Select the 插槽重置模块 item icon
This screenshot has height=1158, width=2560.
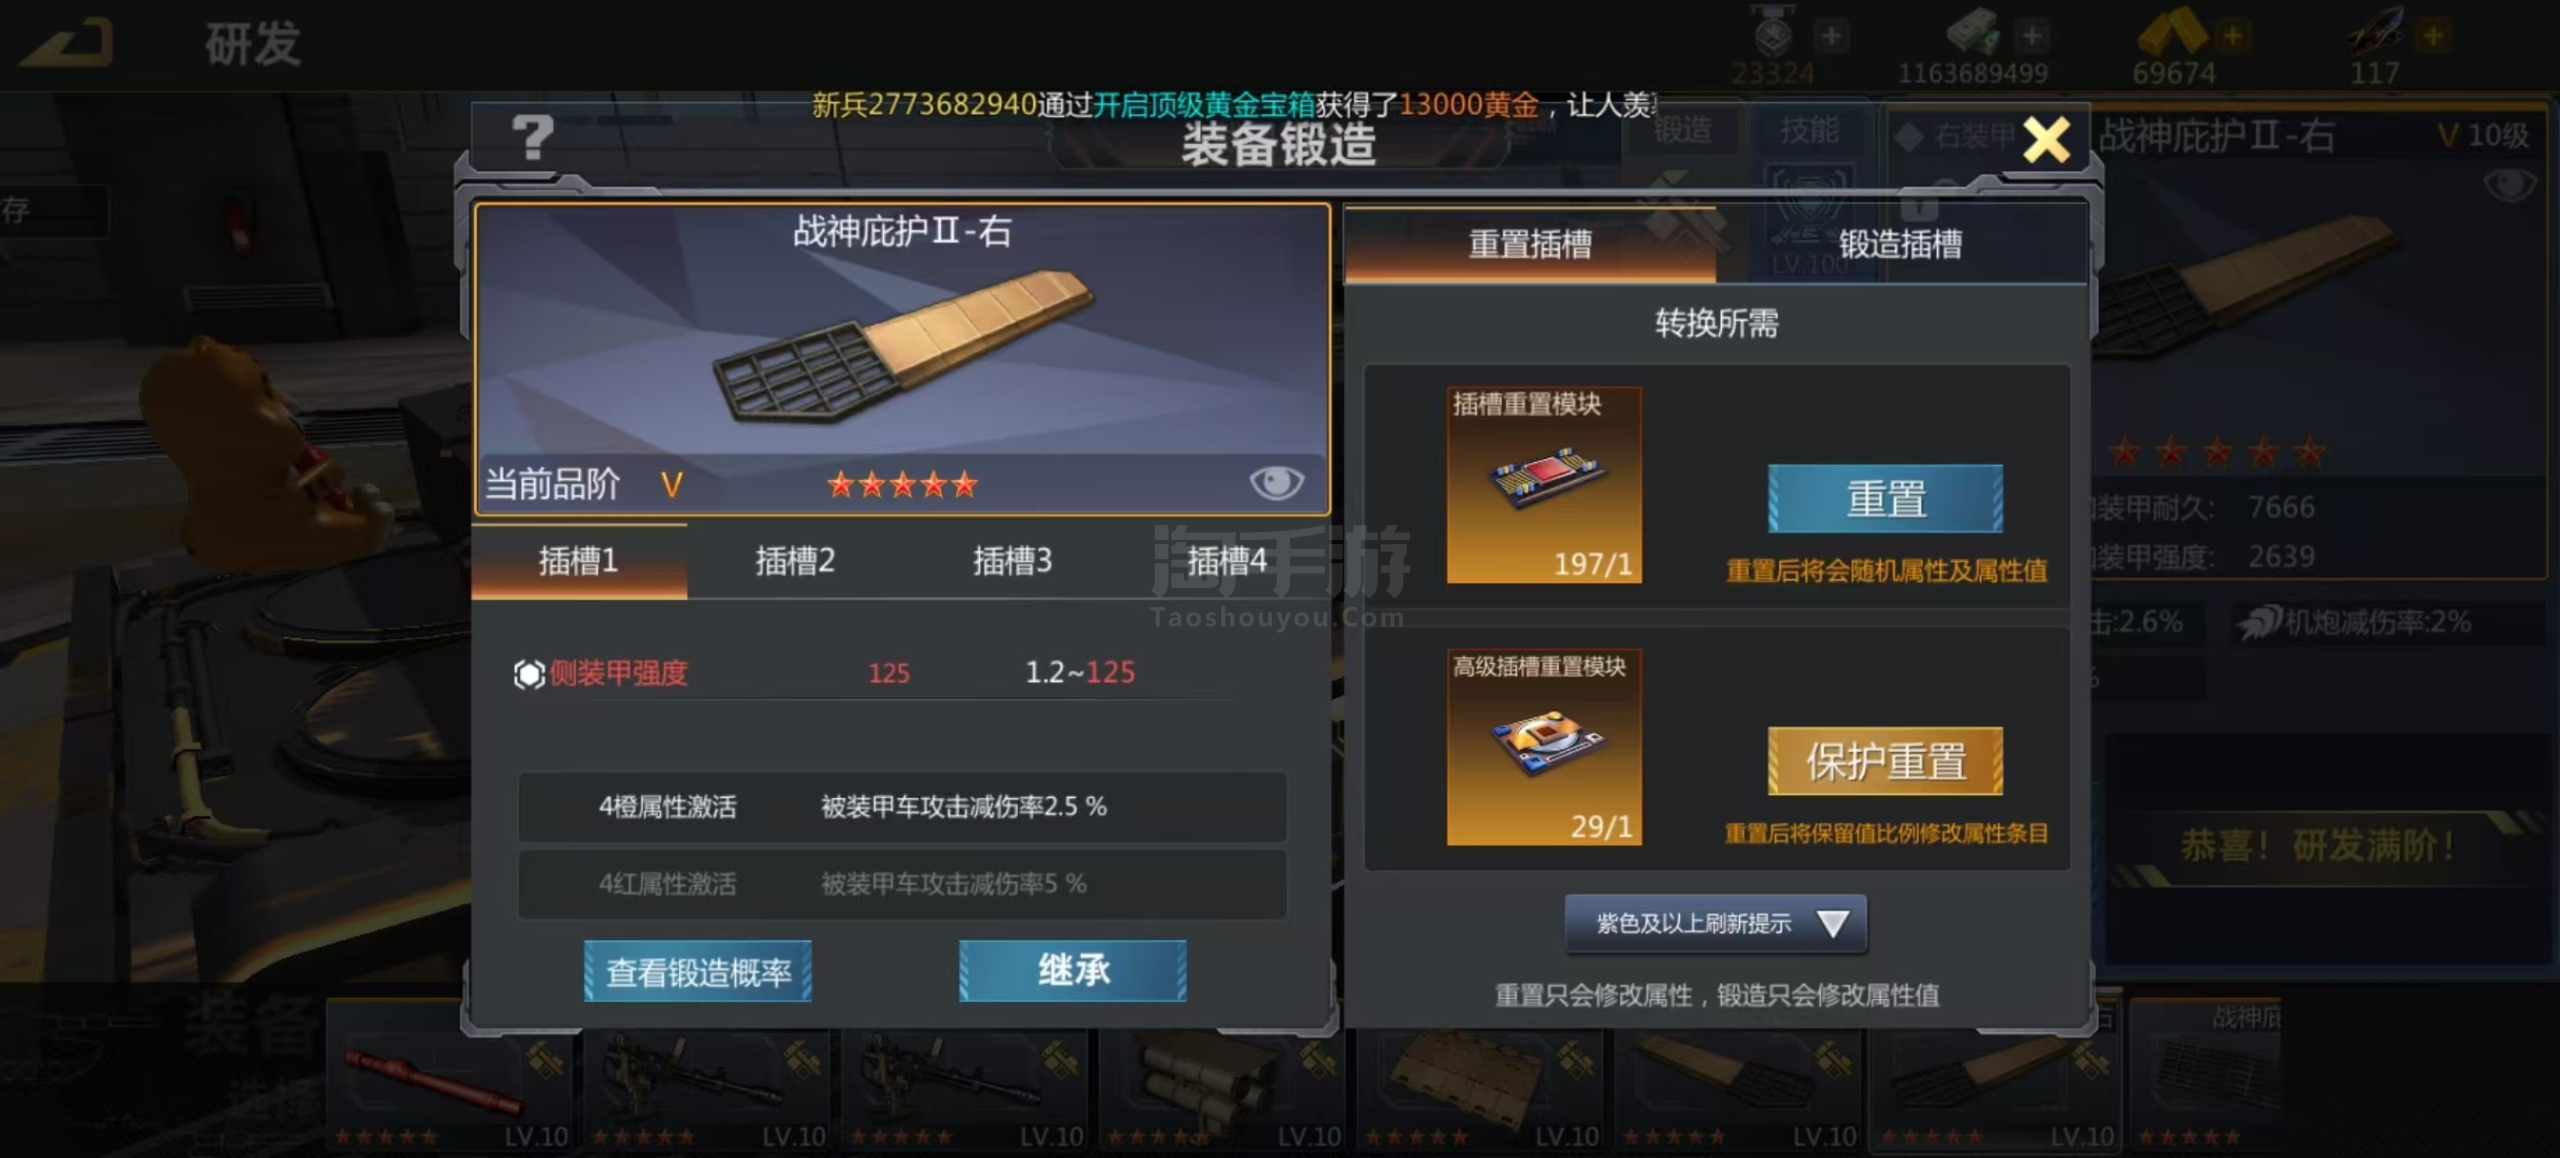coord(1544,485)
